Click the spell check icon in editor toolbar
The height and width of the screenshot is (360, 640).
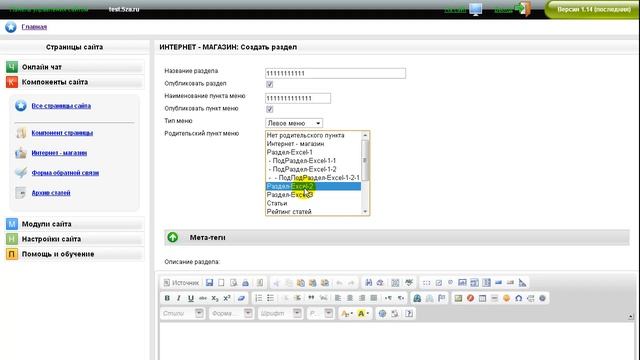(409, 282)
